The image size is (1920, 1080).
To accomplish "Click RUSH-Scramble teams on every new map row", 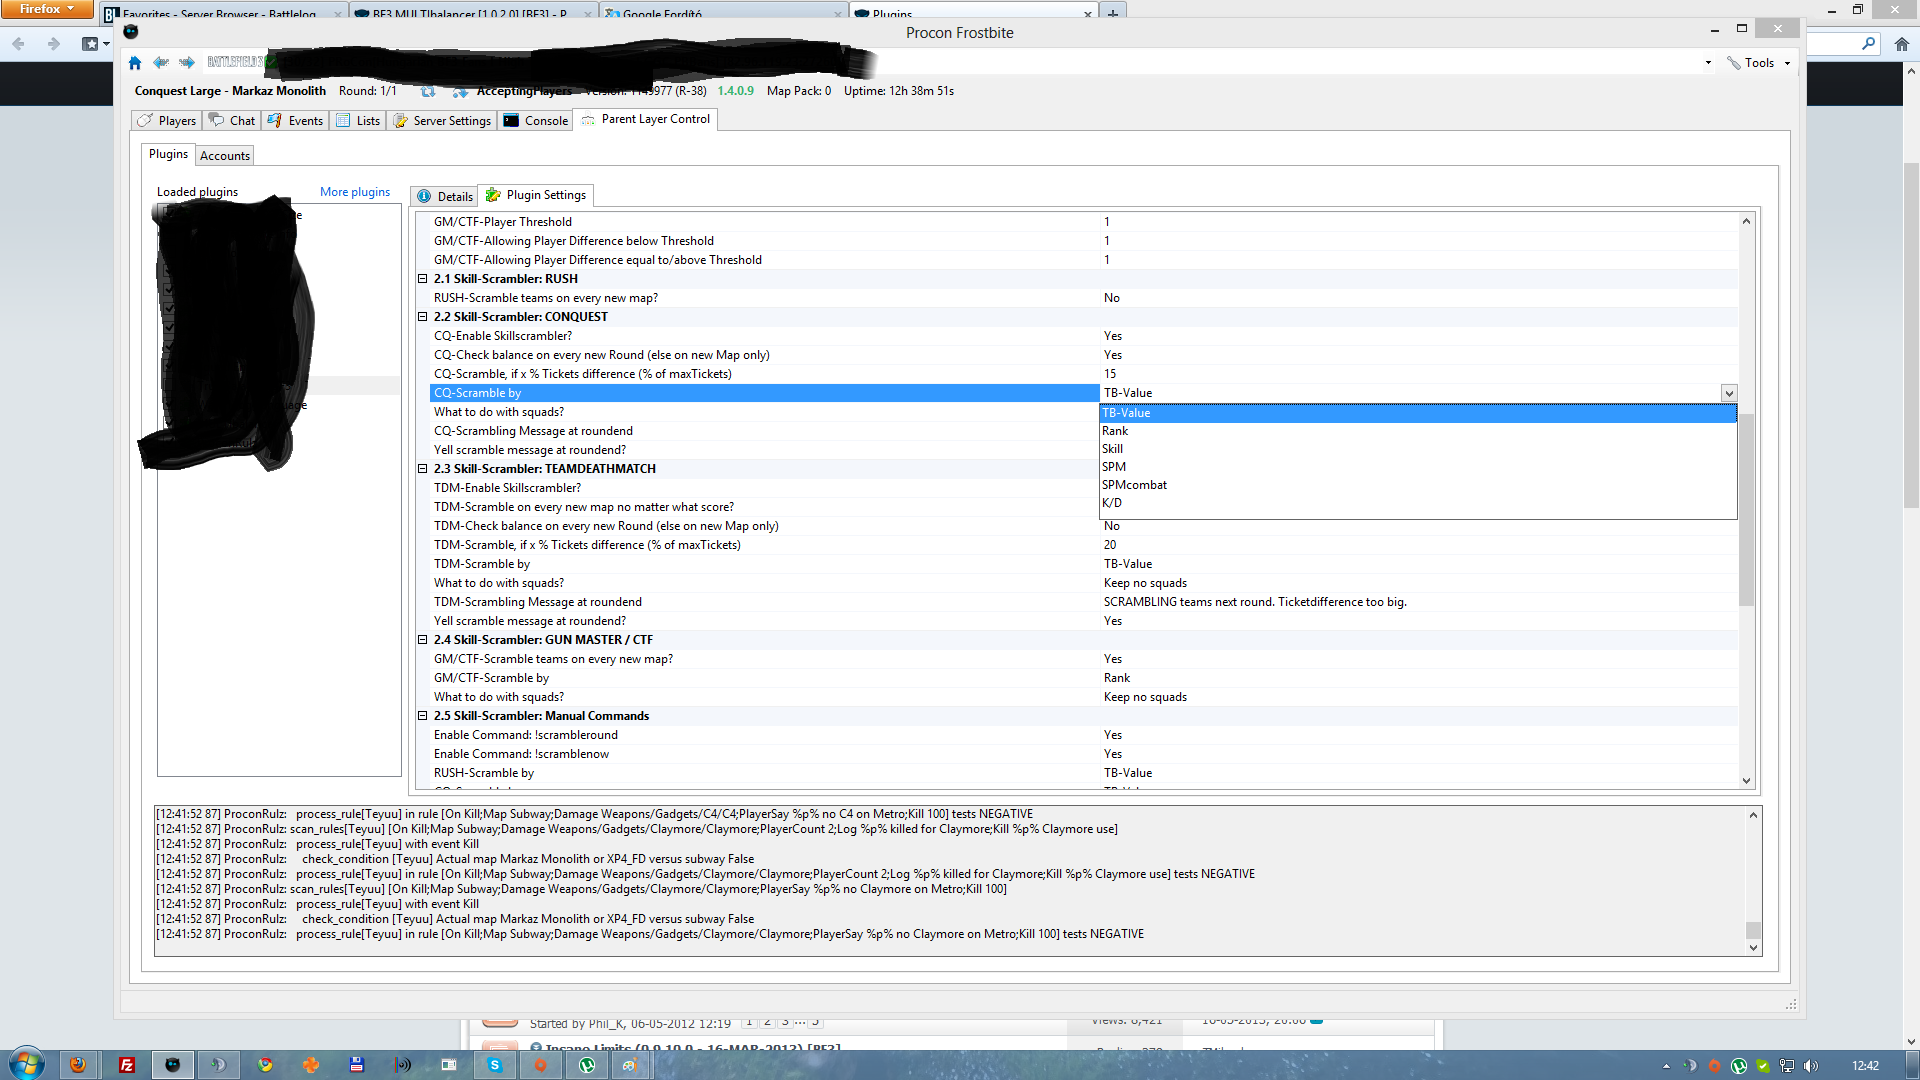I will 1084,298.
